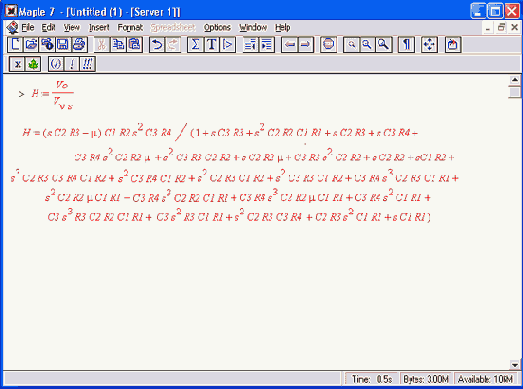Click the Undo arrow icon

coord(157,45)
